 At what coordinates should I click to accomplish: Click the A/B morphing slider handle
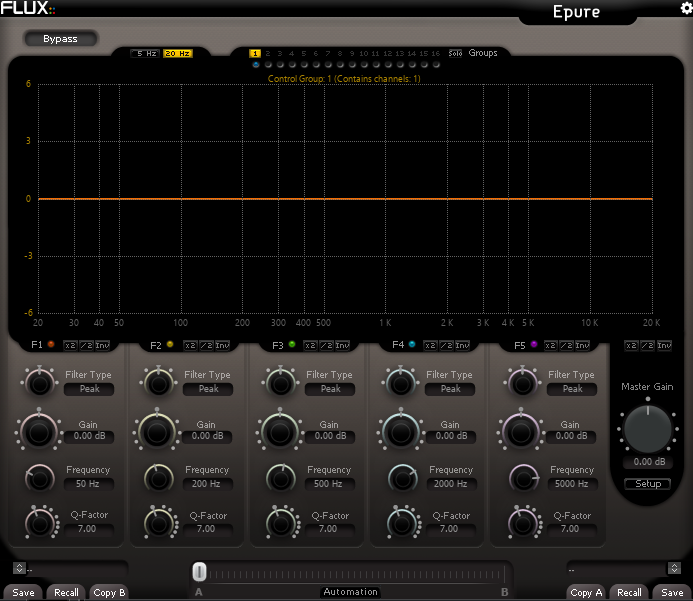[x=199, y=572]
